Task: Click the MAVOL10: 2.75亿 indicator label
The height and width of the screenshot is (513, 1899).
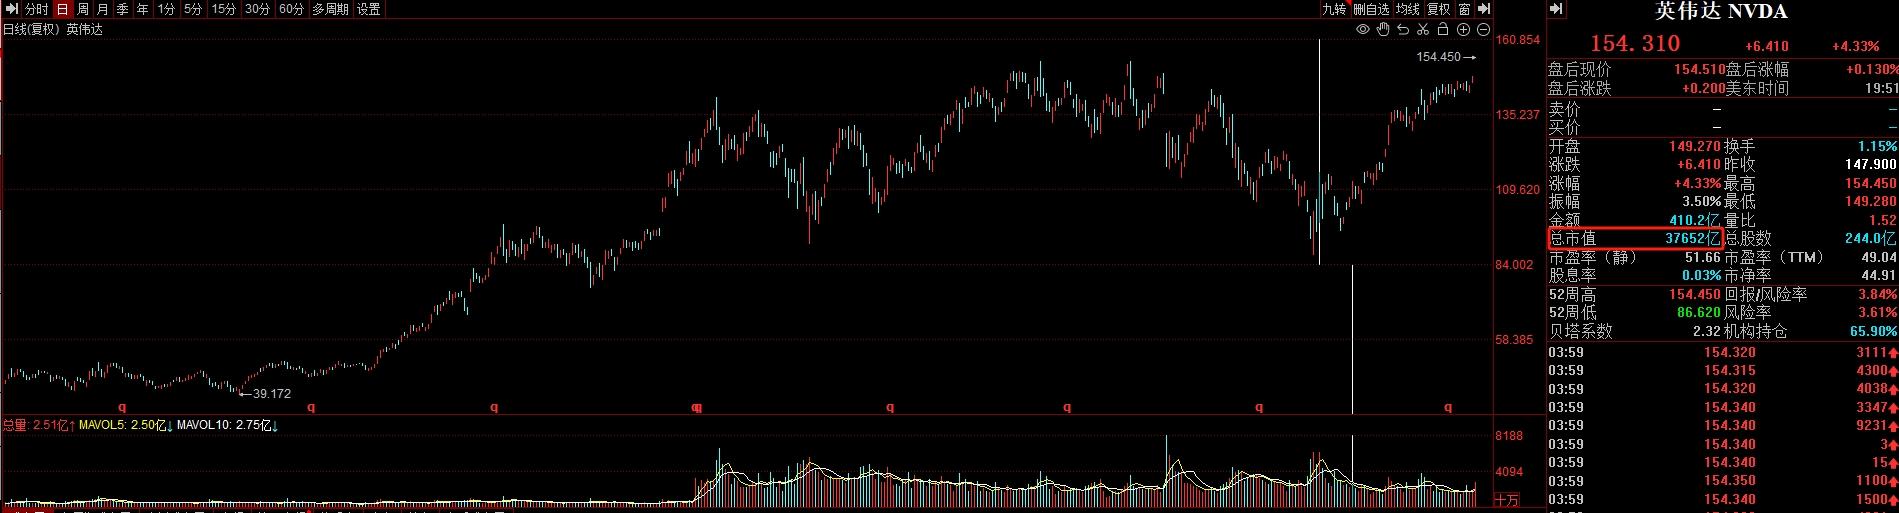Action: click(227, 426)
